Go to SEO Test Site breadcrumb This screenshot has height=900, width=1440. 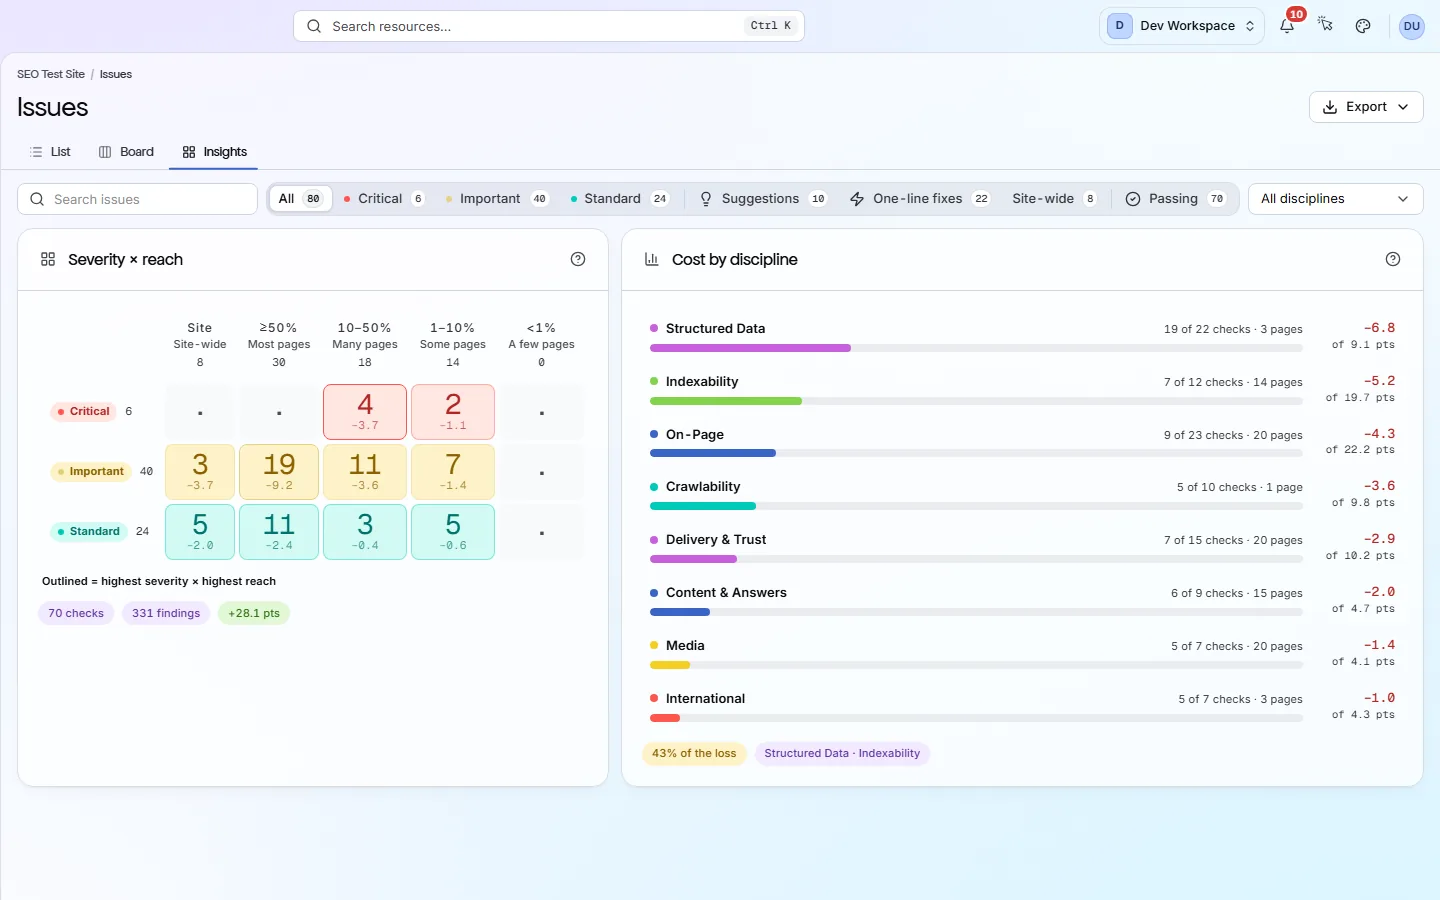pyautogui.click(x=51, y=74)
